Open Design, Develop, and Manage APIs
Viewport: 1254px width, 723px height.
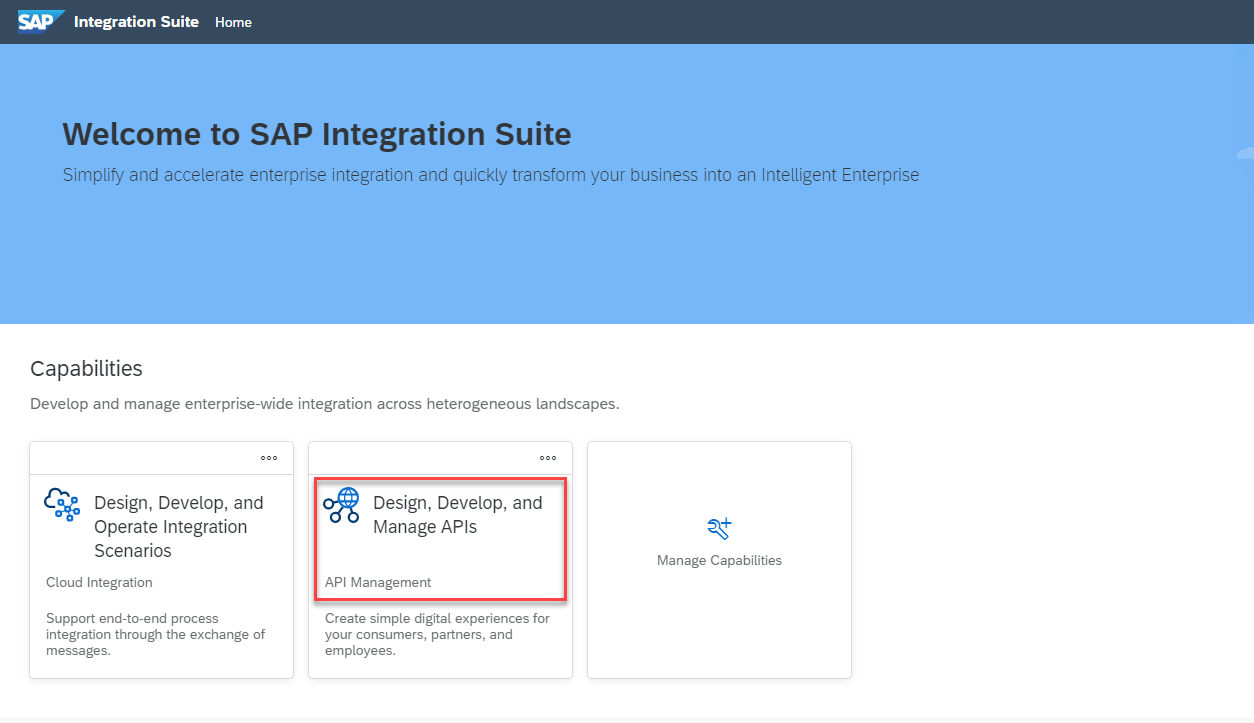click(458, 515)
